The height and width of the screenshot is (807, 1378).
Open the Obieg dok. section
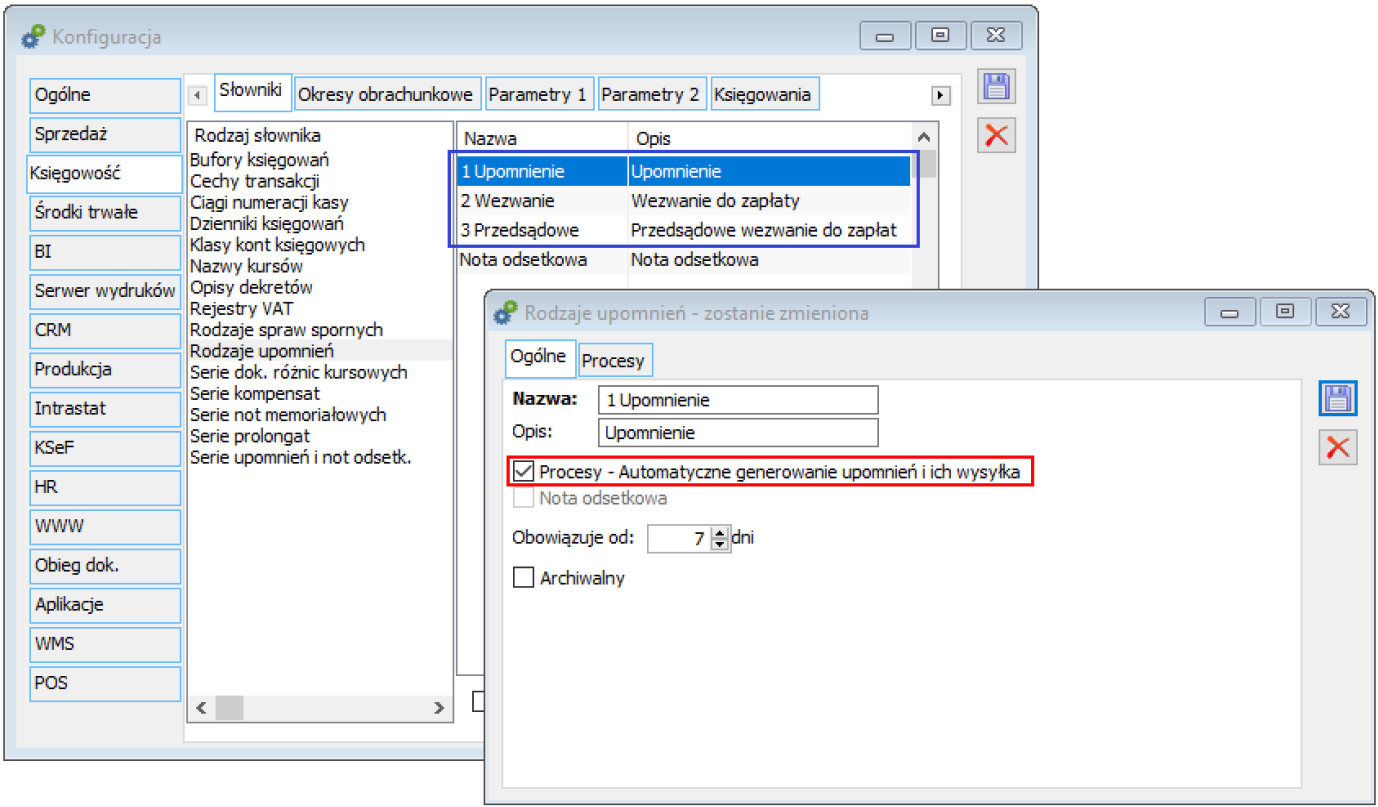coord(105,565)
